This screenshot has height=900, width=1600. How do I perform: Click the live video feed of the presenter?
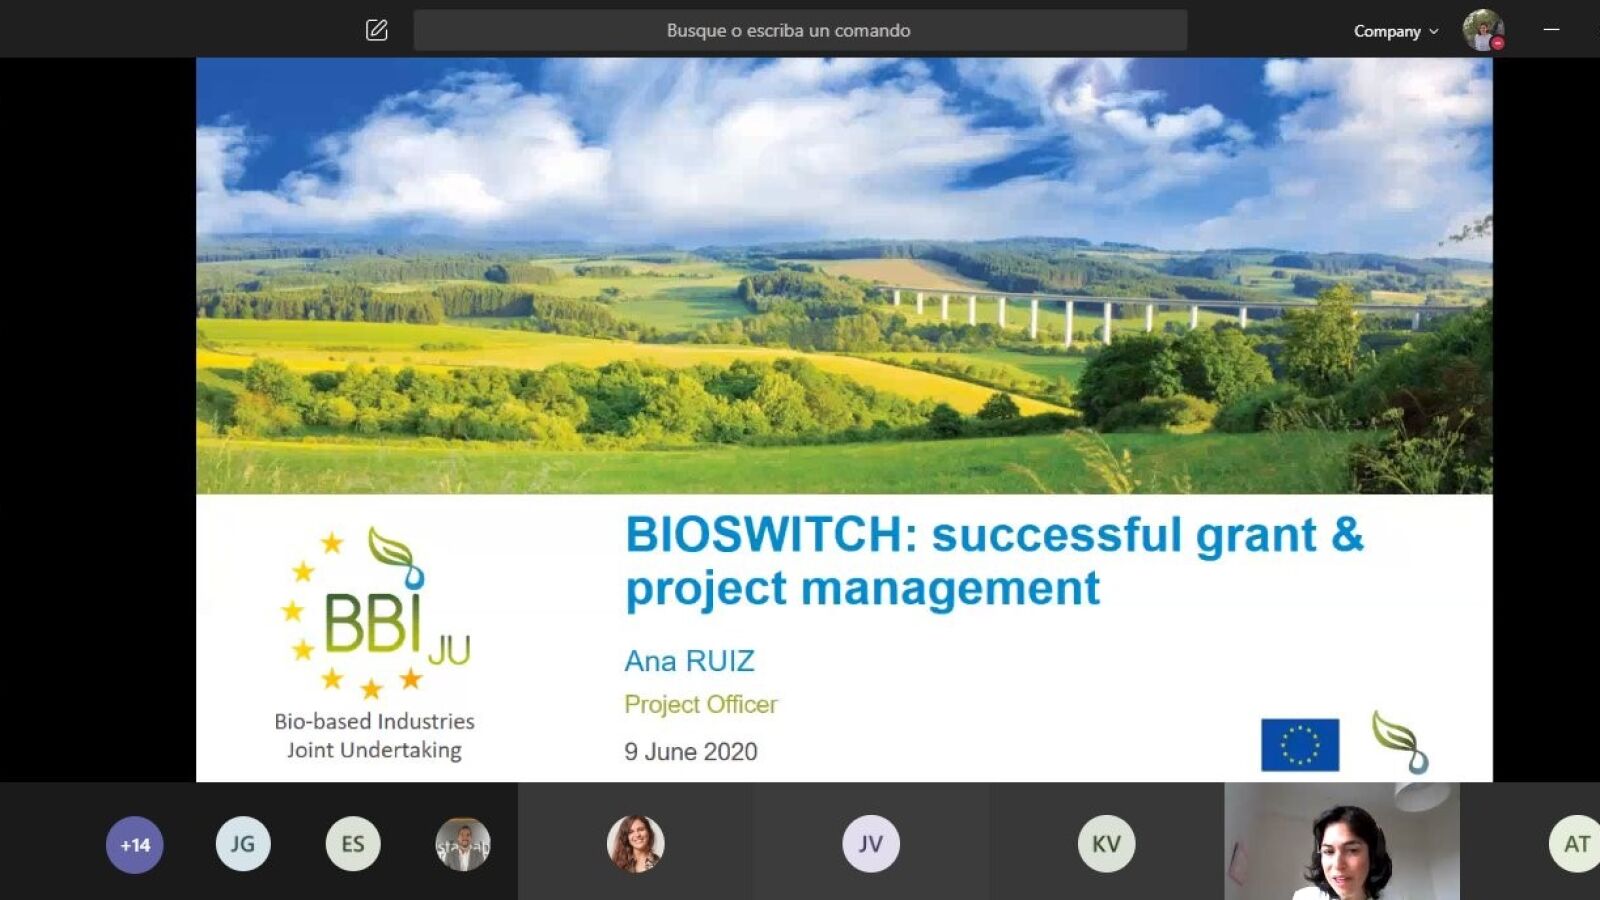coord(1341,841)
